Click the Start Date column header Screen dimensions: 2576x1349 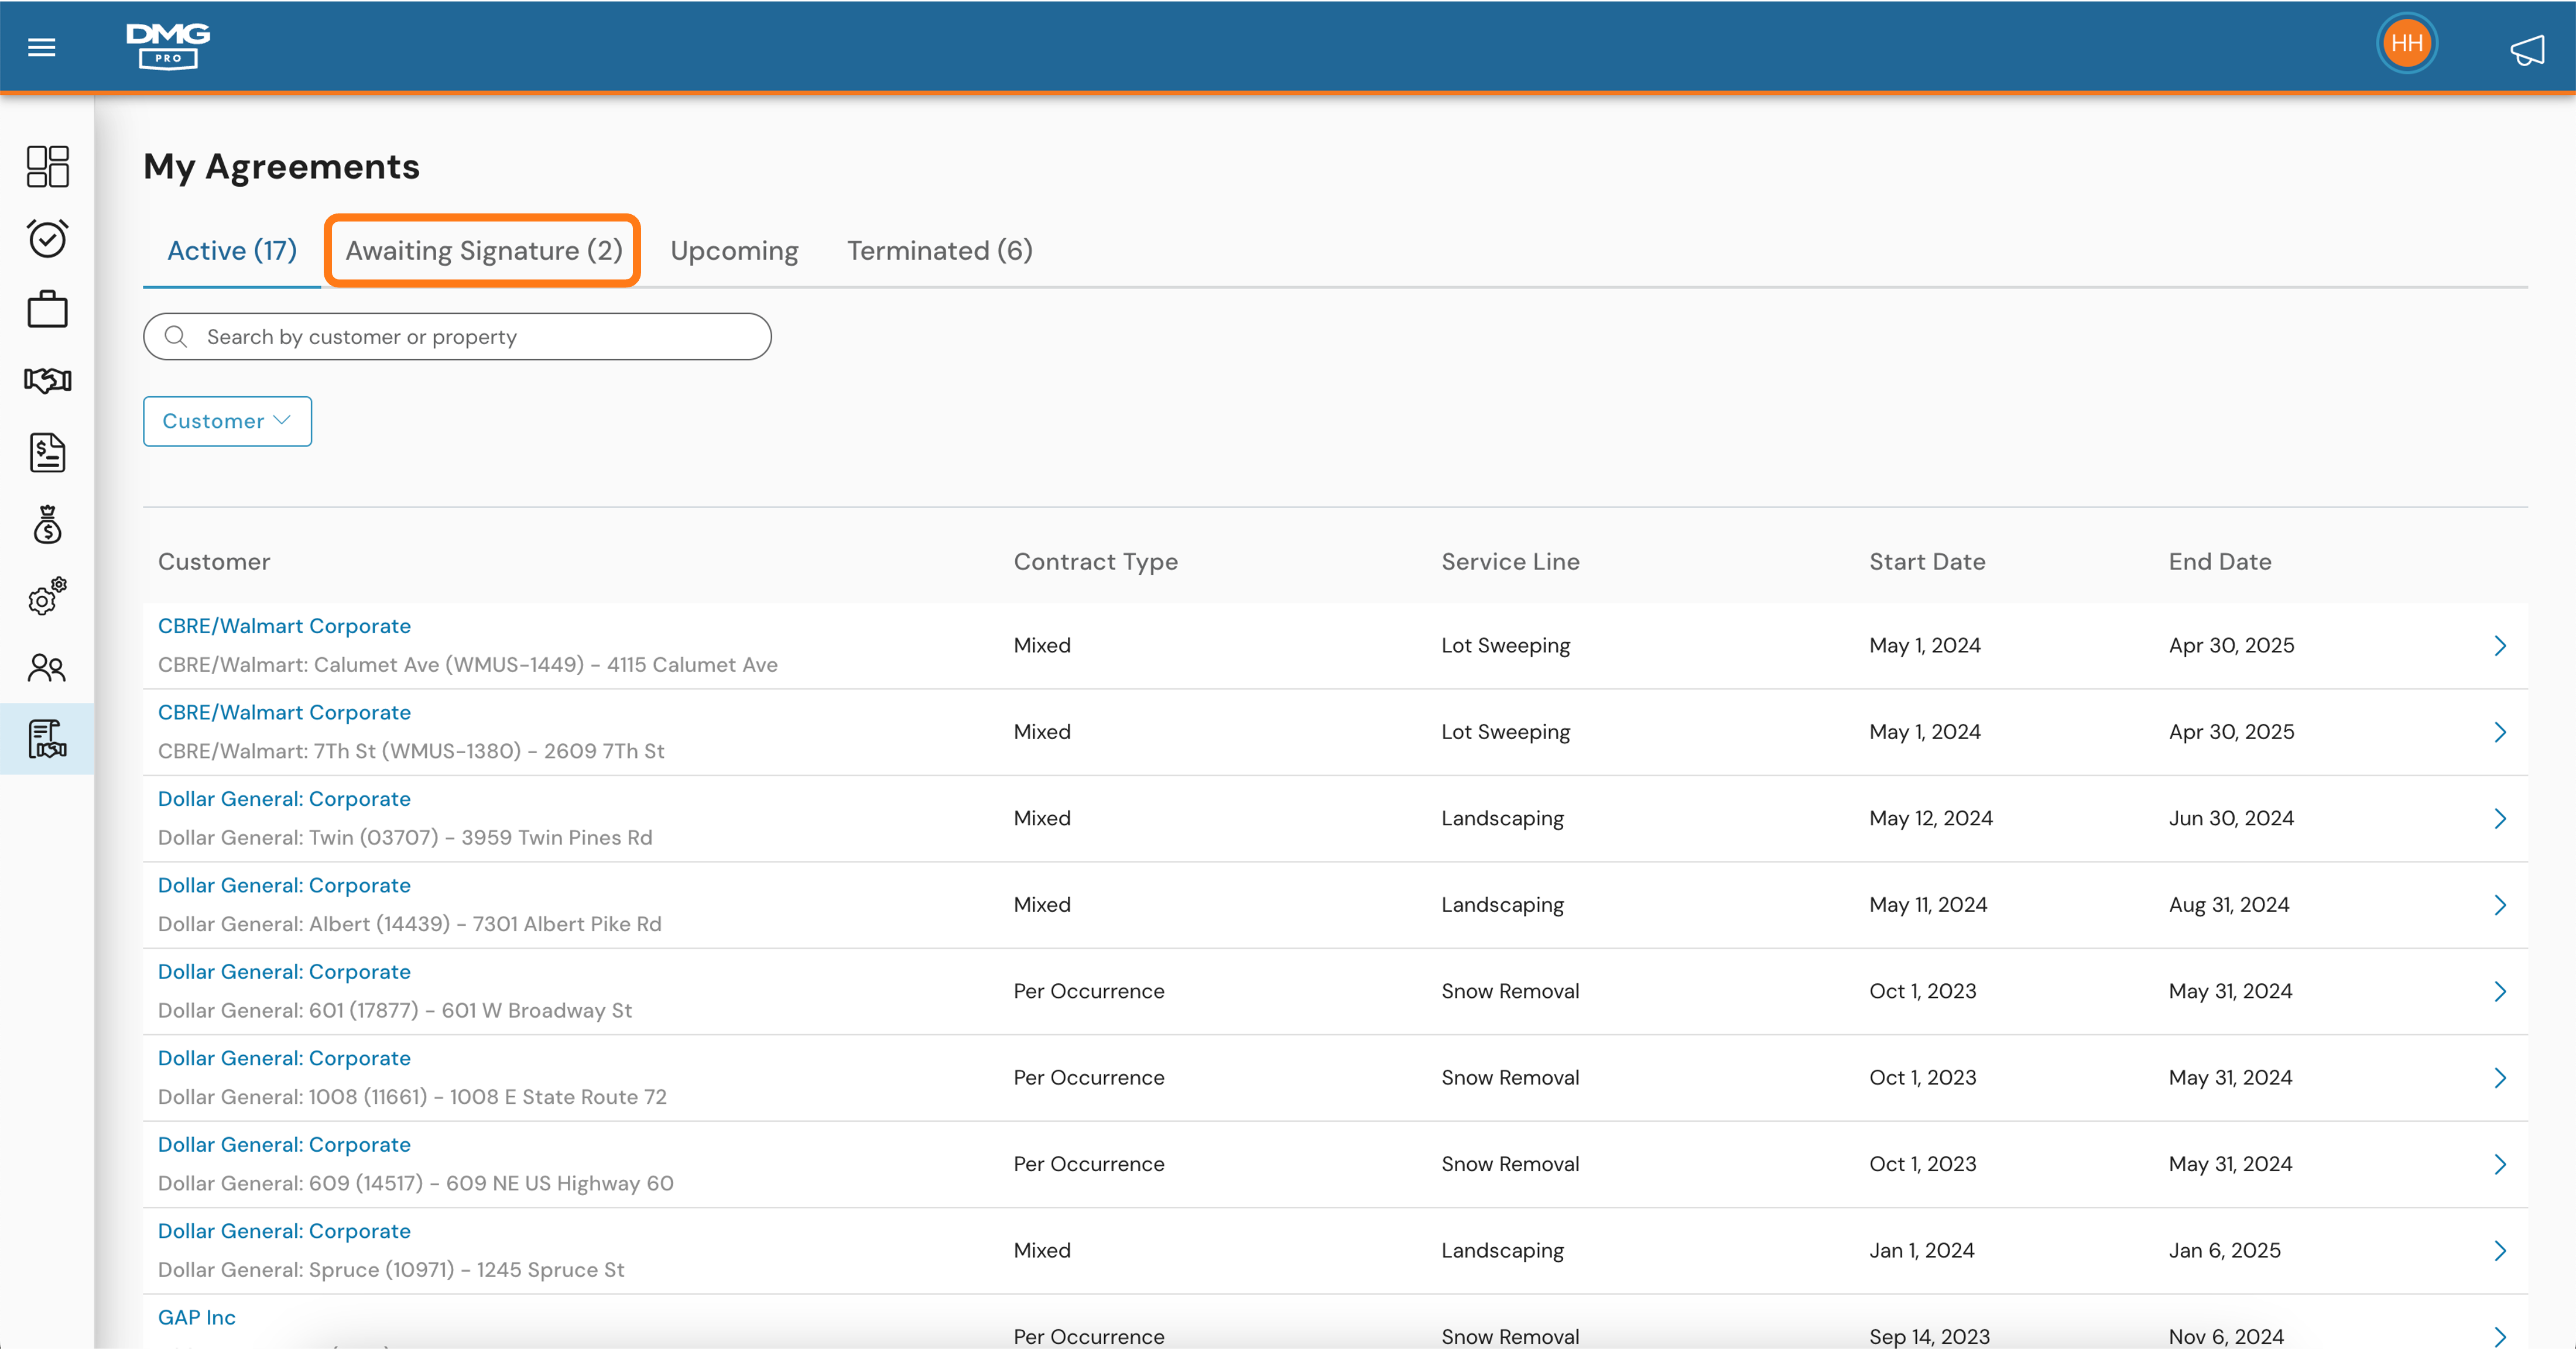click(x=1927, y=562)
